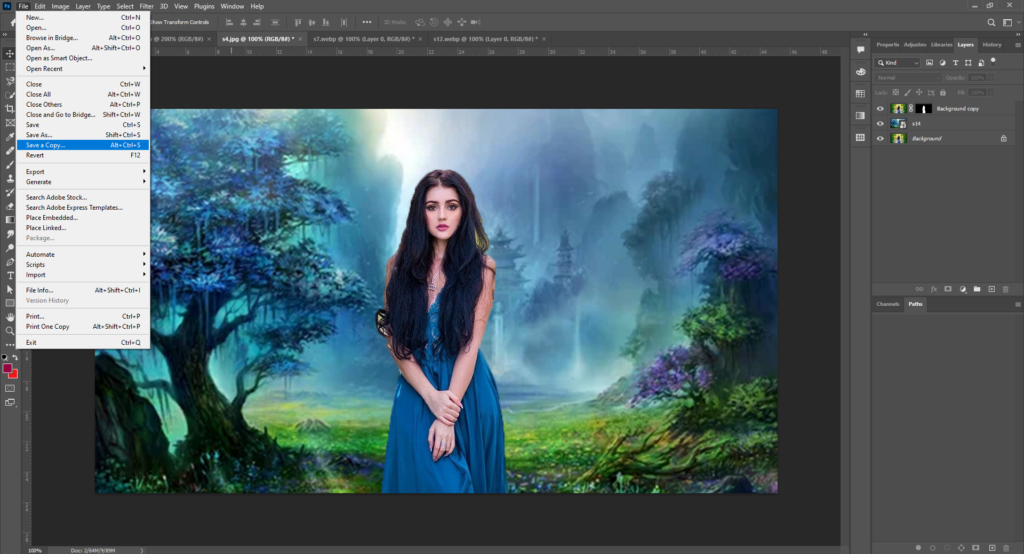This screenshot has height=554, width=1024.
Task: Add a layer mask from Layers panel
Action: click(x=947, y=289)
